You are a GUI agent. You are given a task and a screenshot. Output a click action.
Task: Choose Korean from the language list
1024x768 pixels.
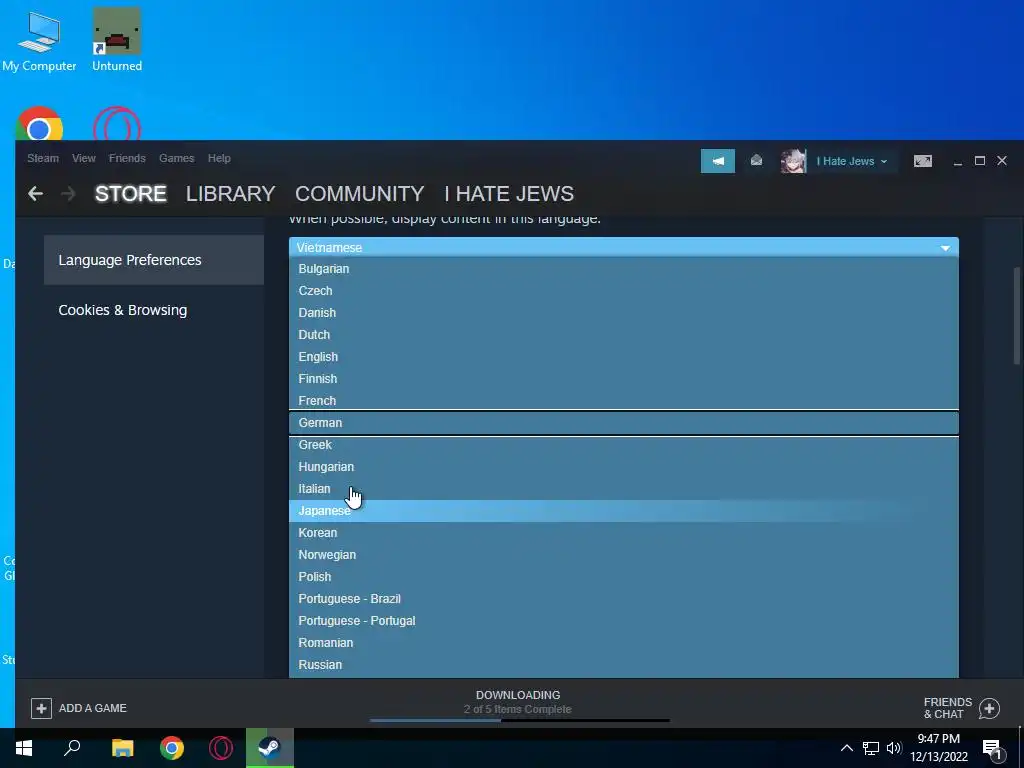coord(624,533)
